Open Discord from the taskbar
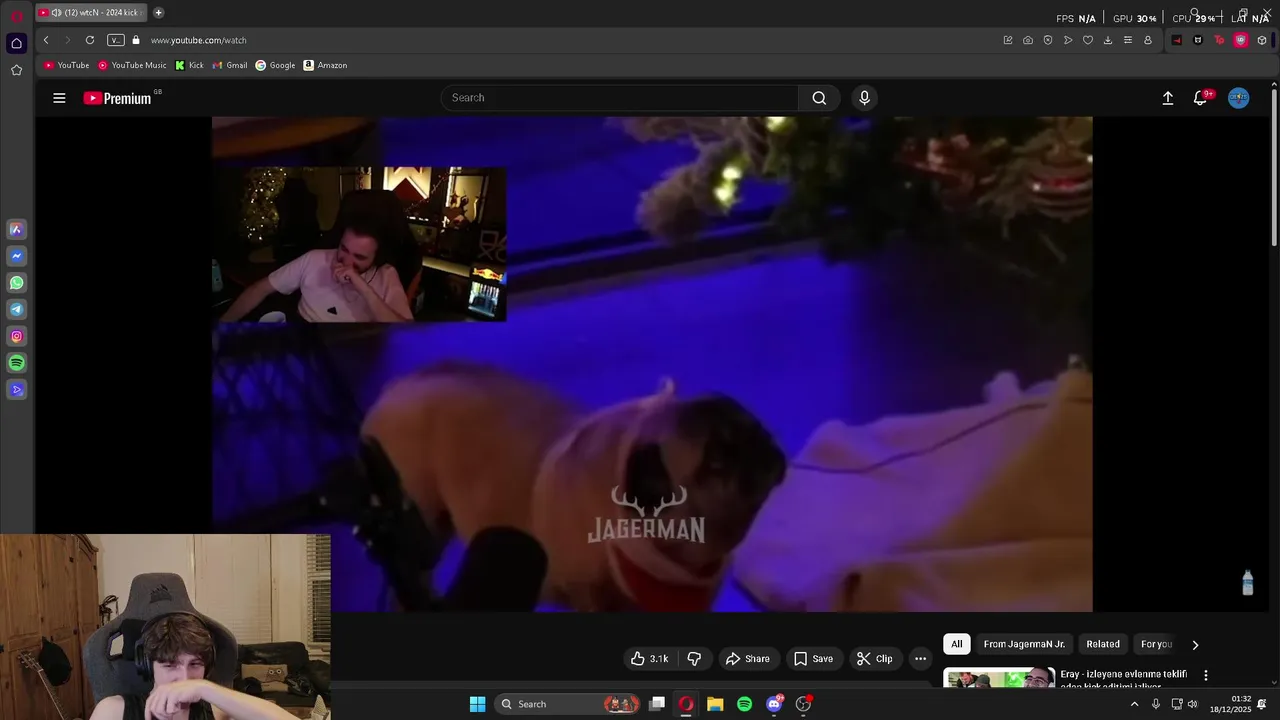This screenshot has height=720, width=1280. 774,704
